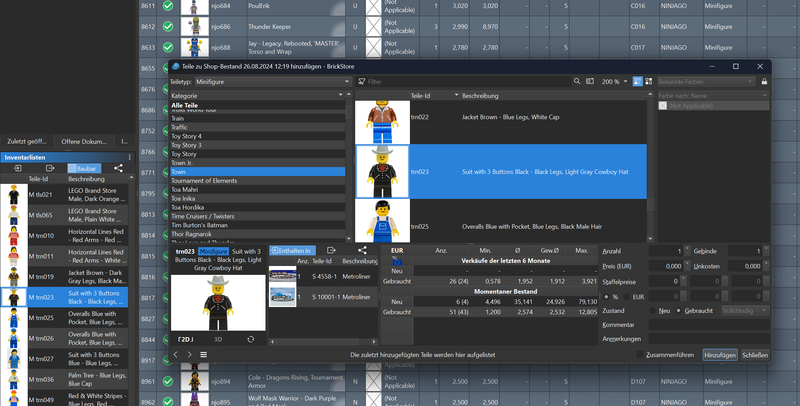Open the Zuletzt geöff... tab
Image resolution: width=800 pixels, height=406 pixels.
(x=27, y=141)
